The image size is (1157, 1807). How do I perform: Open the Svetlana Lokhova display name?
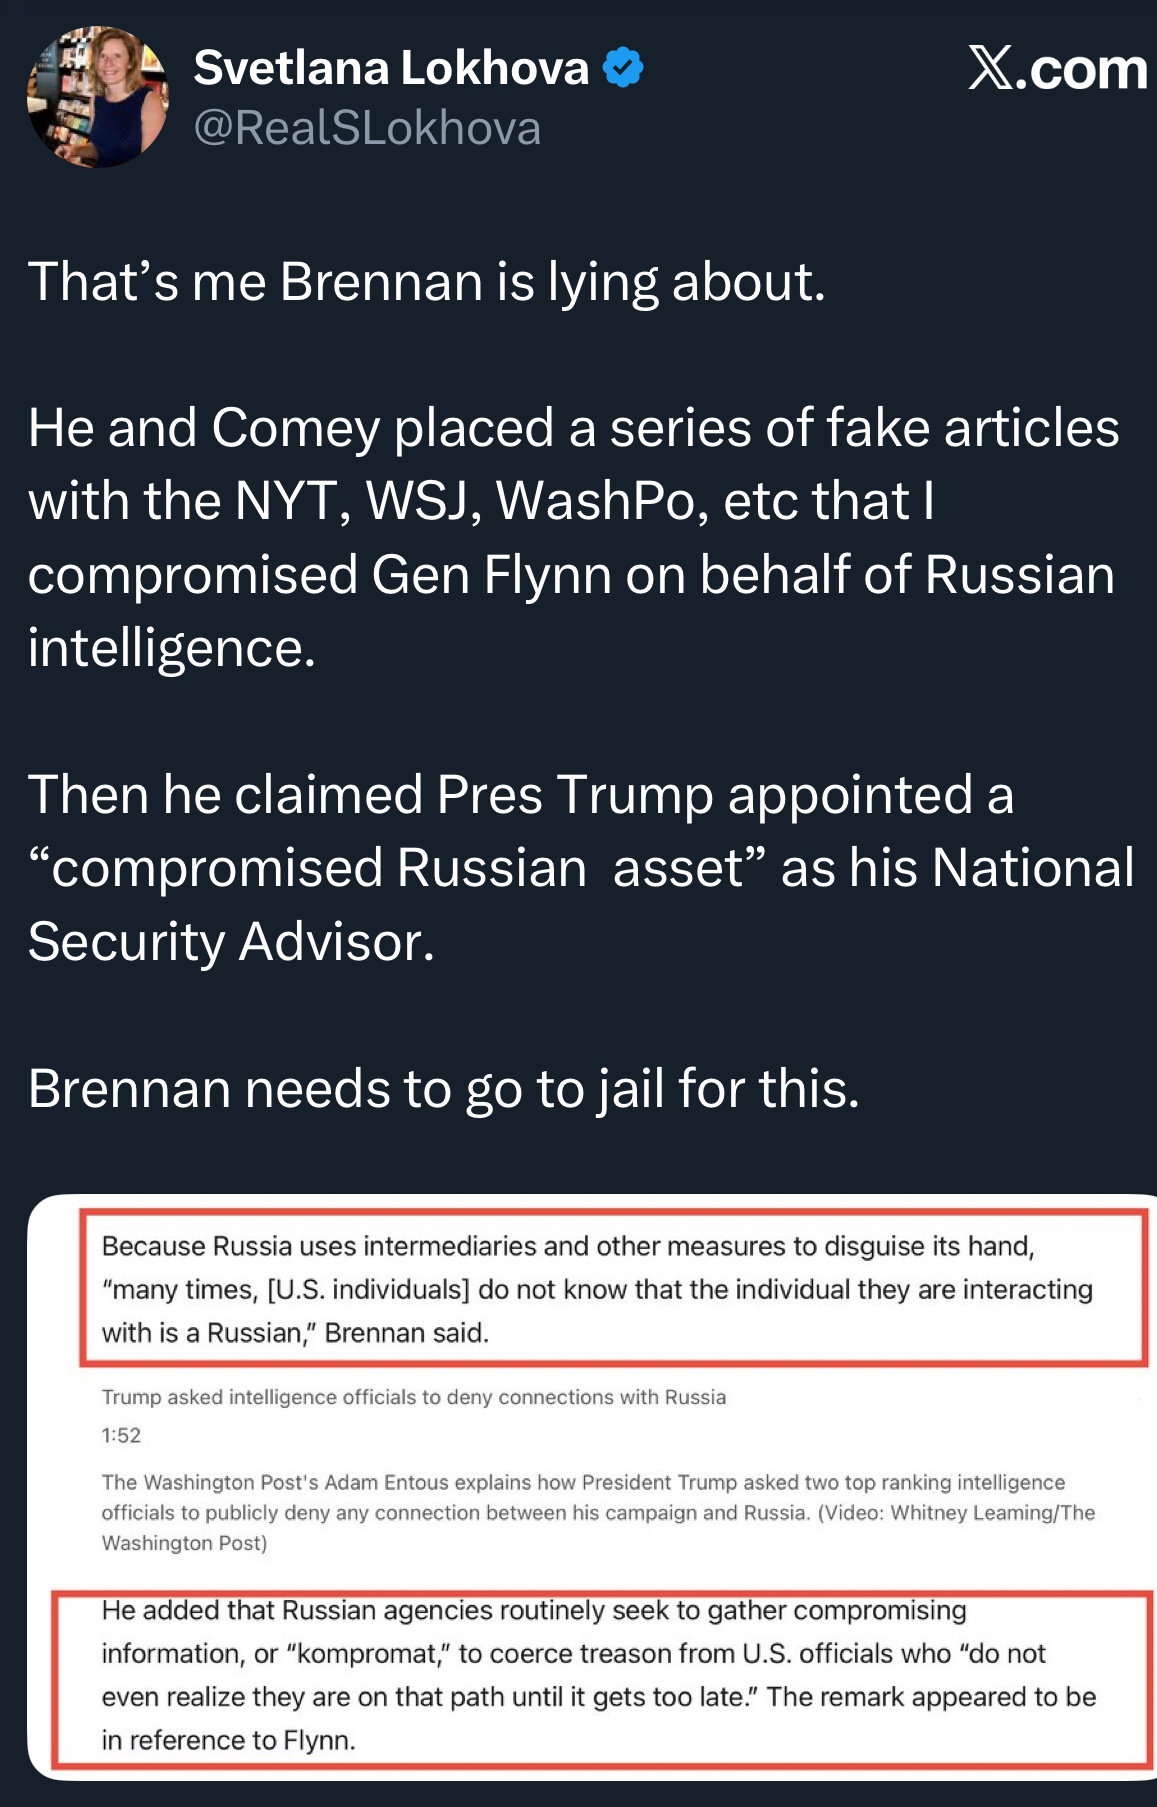pos(391,68)
